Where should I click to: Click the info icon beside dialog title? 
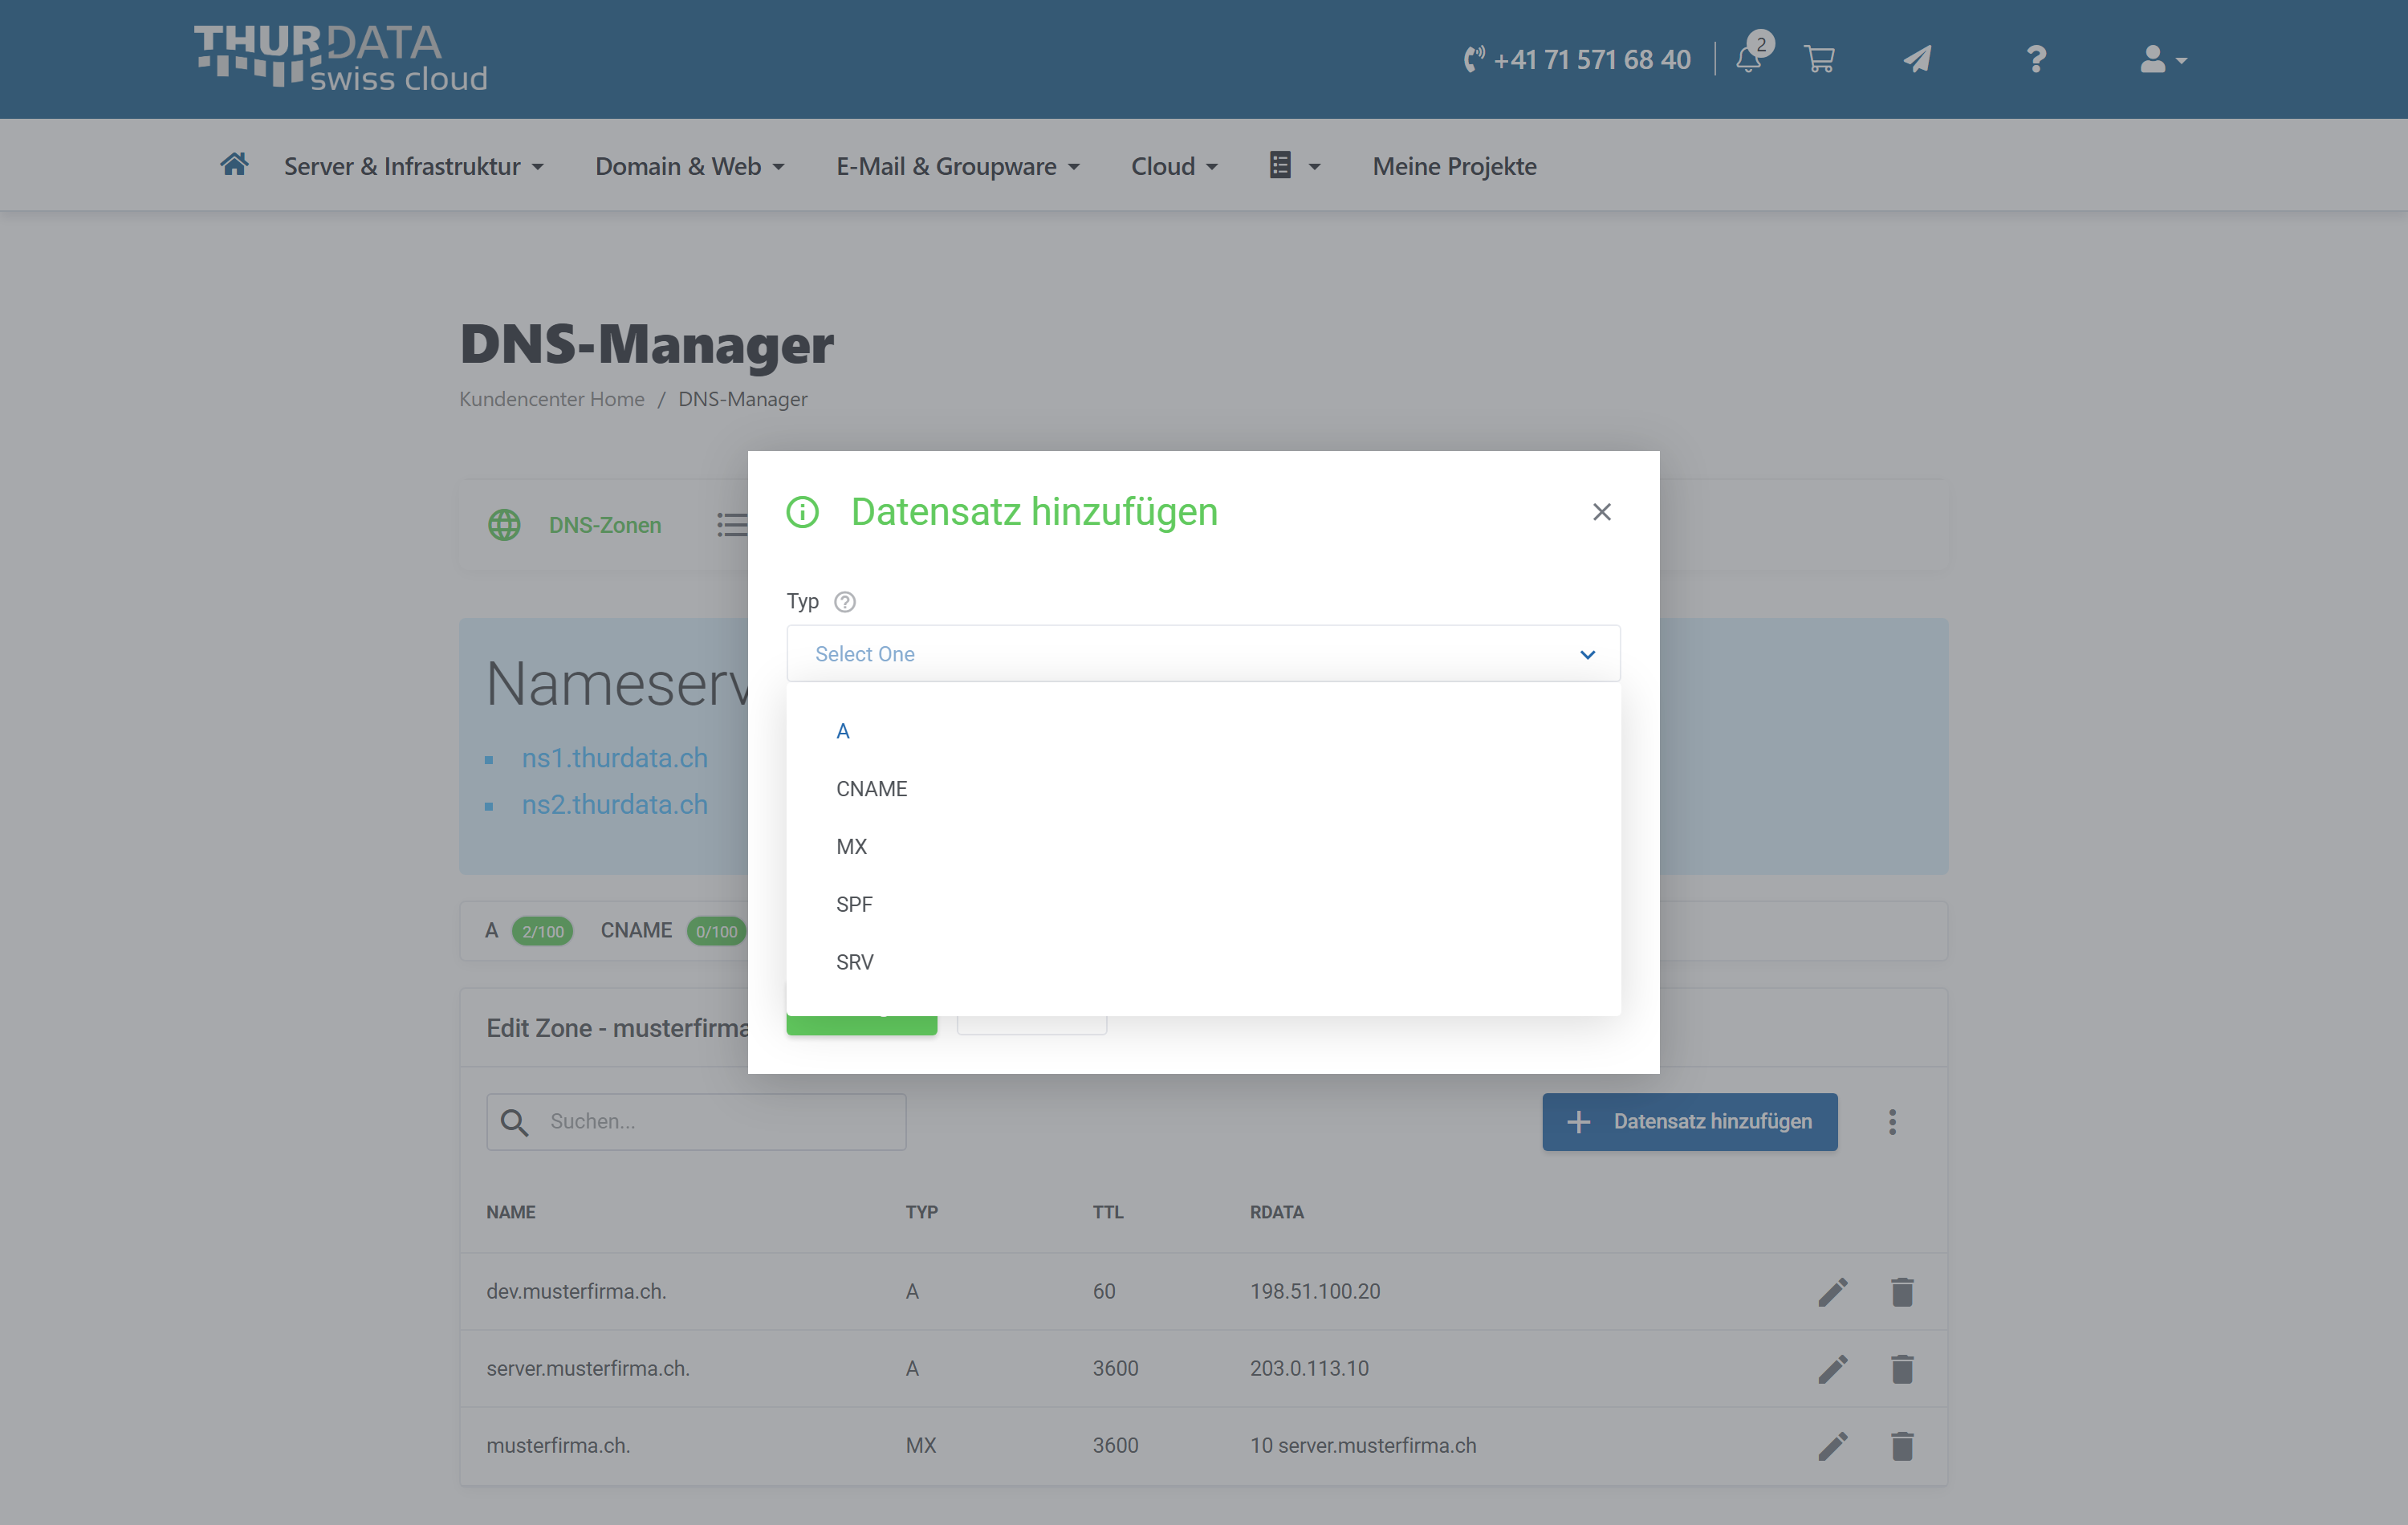point(802,512)
